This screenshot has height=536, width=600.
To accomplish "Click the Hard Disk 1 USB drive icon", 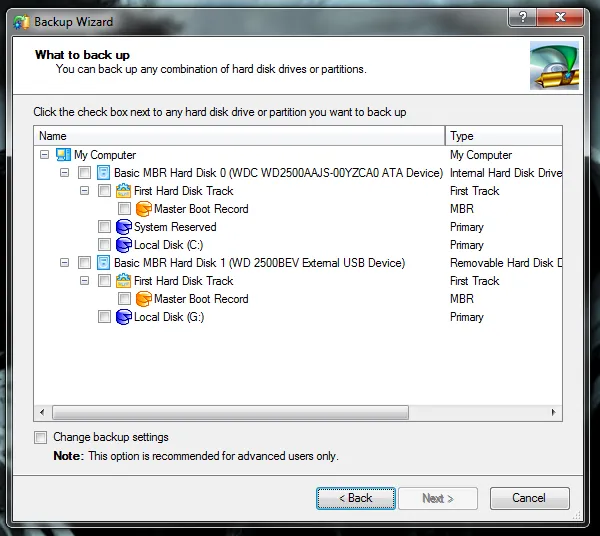I will click(x=103, y=263).
